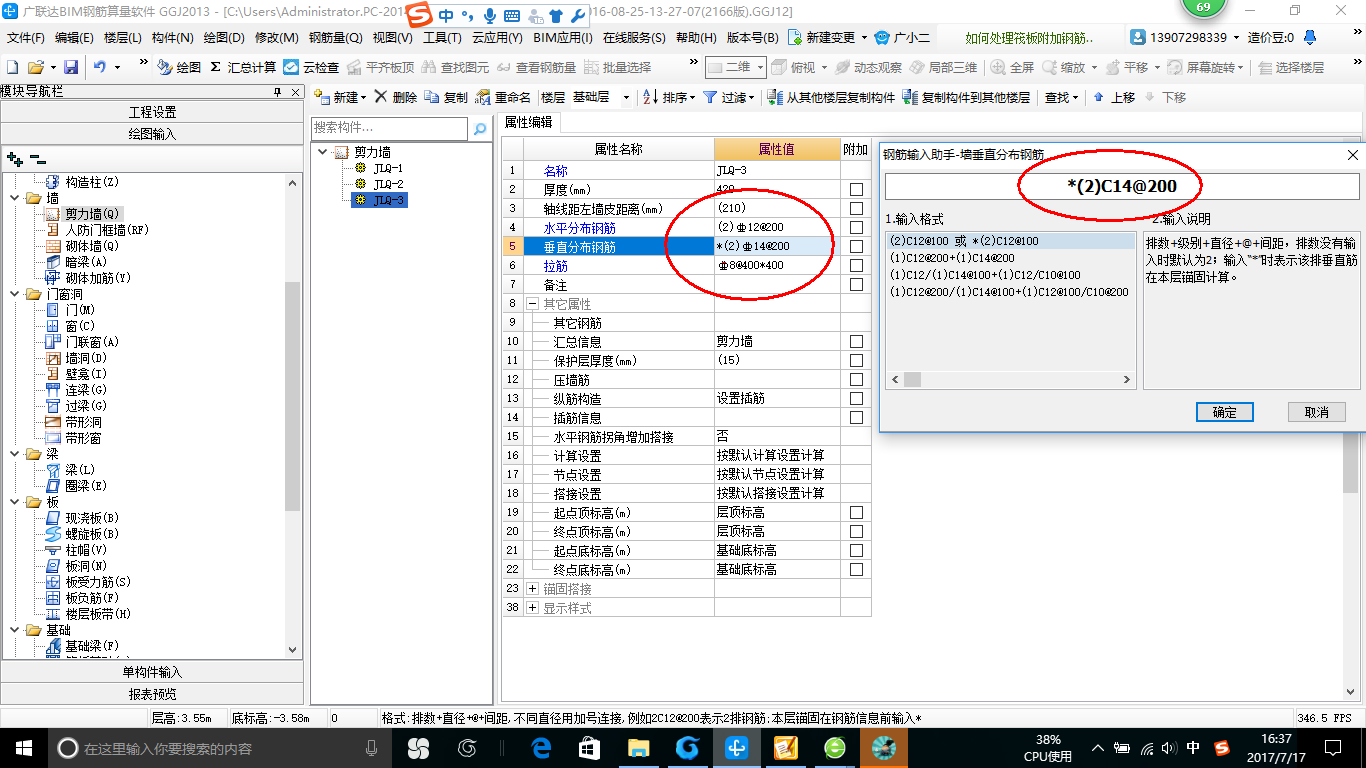Toggle 附加 checkbox for 起点顶标高 row
The image size is (1366, 768).
click(856, 513)
